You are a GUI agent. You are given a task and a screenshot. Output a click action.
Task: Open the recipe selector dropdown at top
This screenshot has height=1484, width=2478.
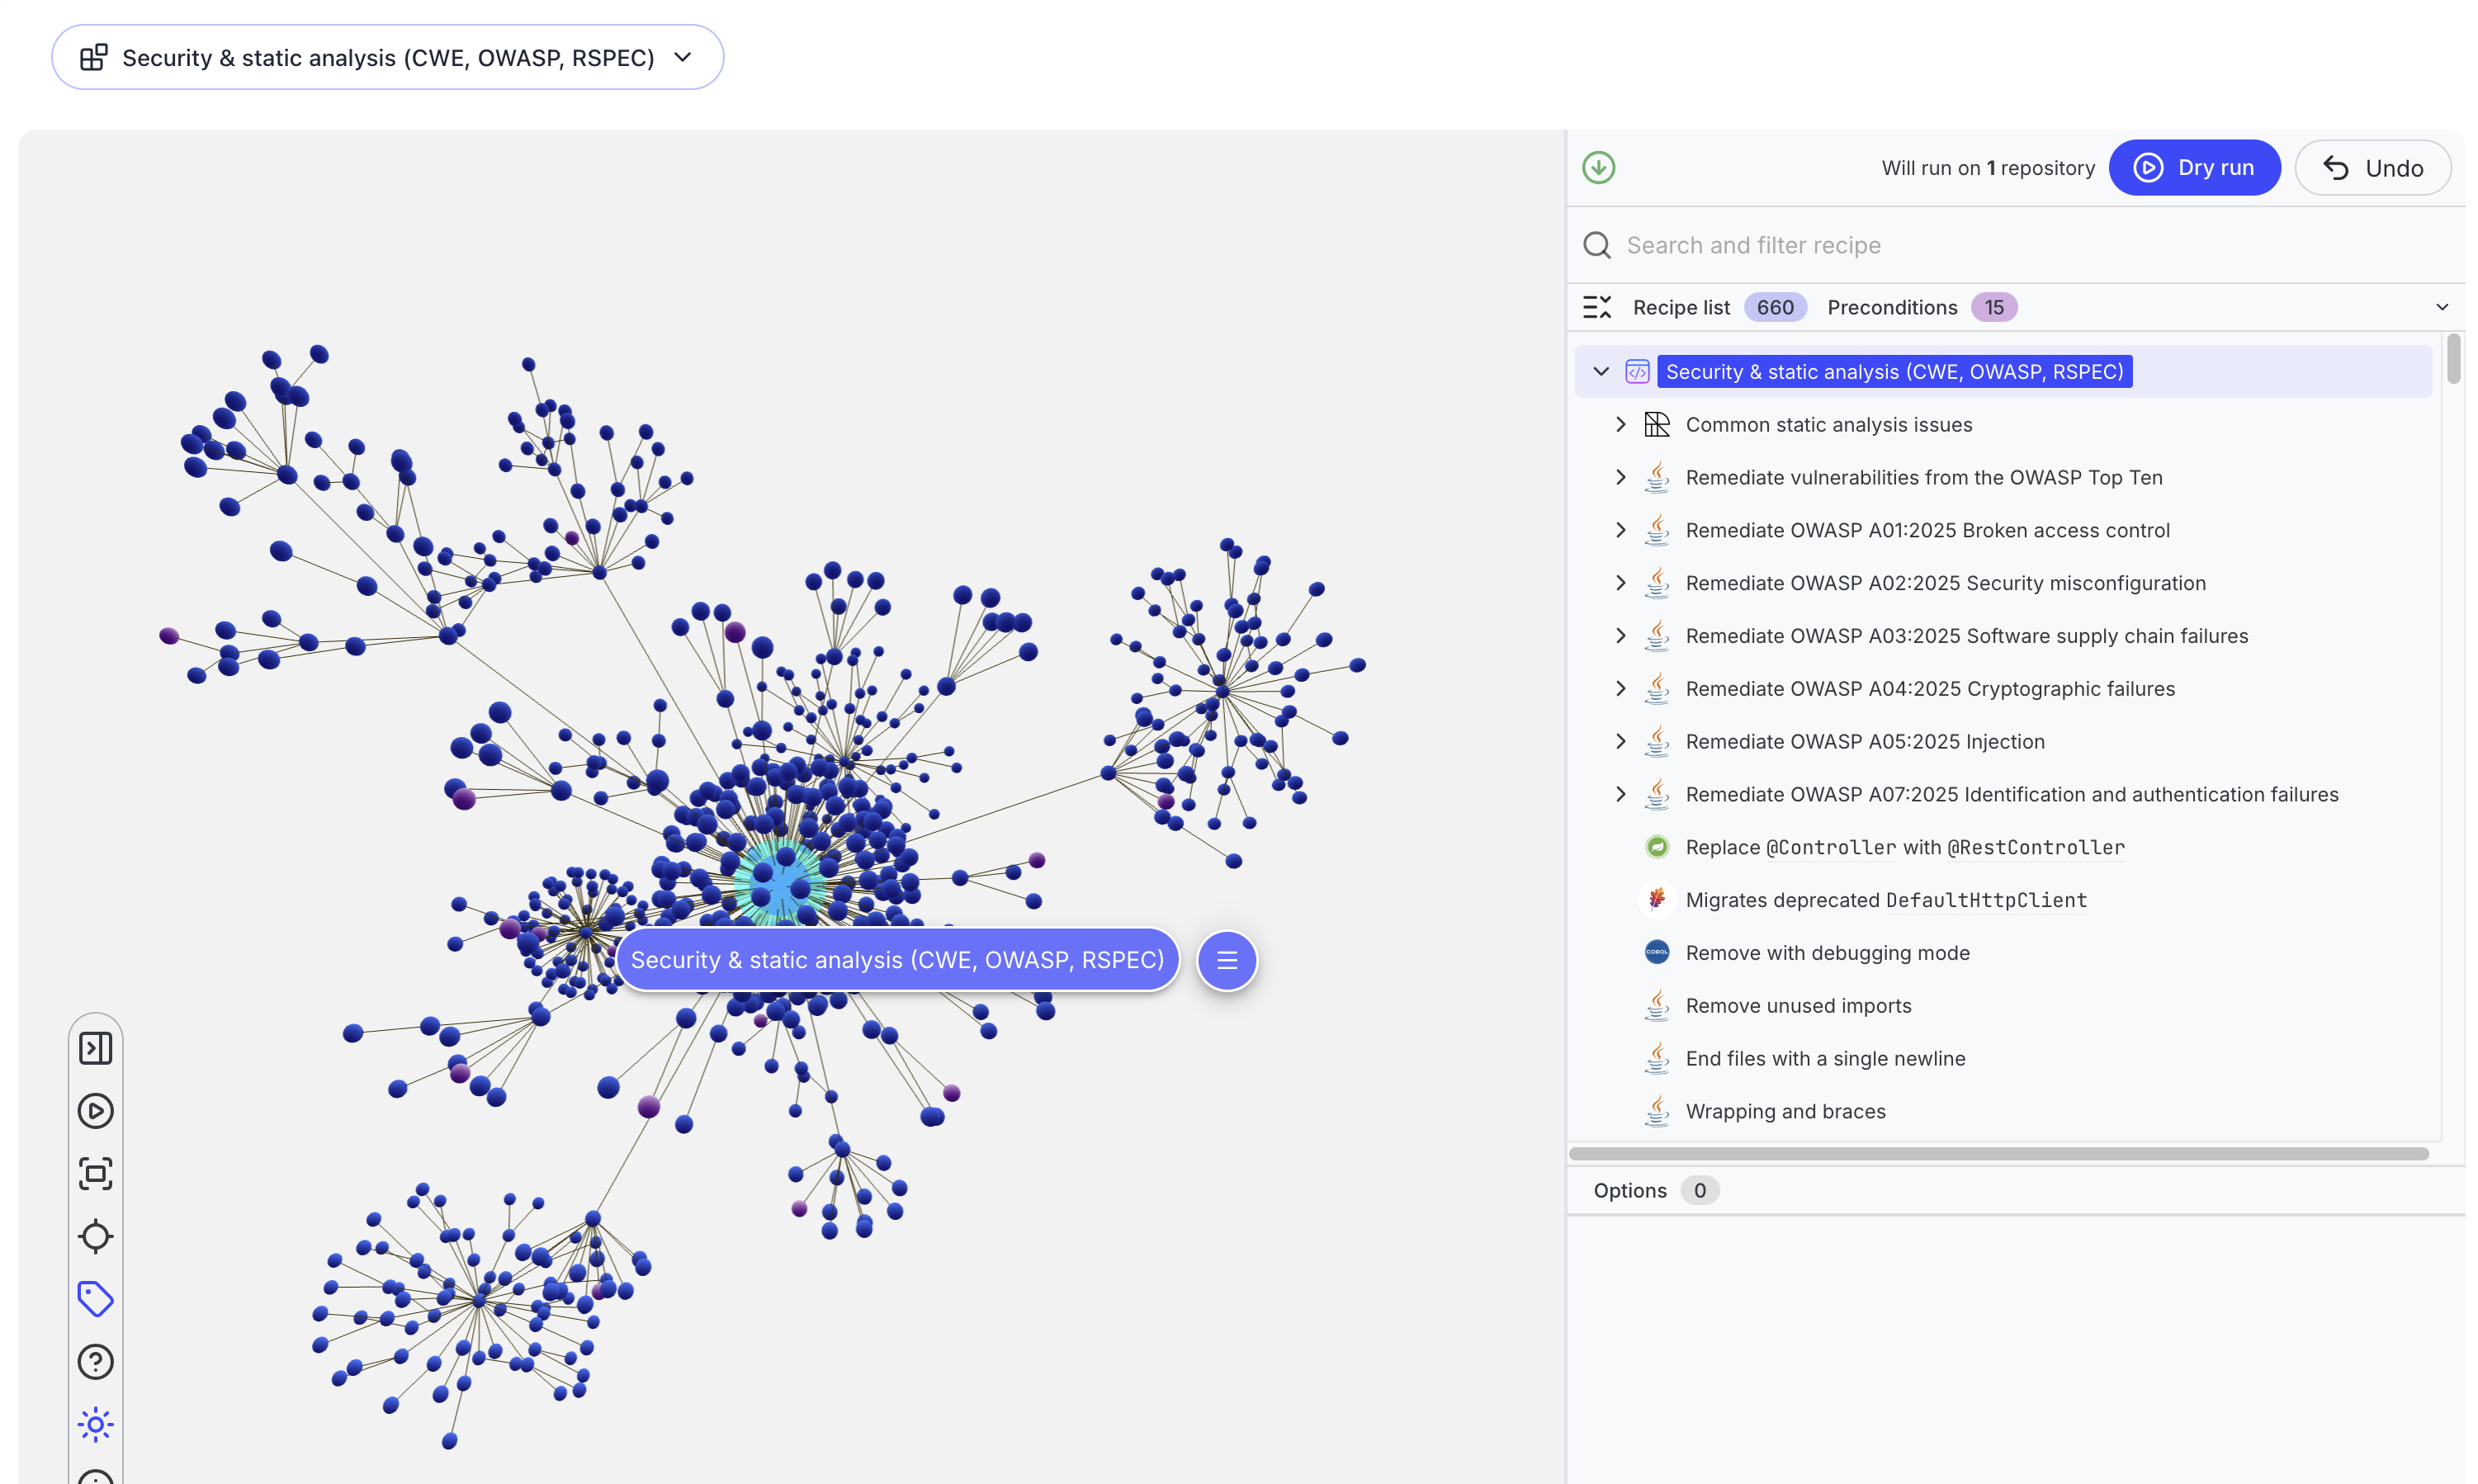tap(387, 58)
